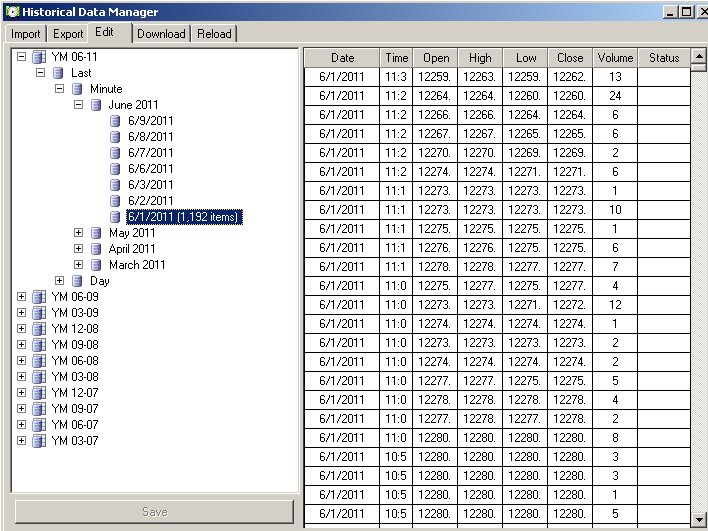
Task: Click the database icon beside YM 12-08
Action: 39,329
